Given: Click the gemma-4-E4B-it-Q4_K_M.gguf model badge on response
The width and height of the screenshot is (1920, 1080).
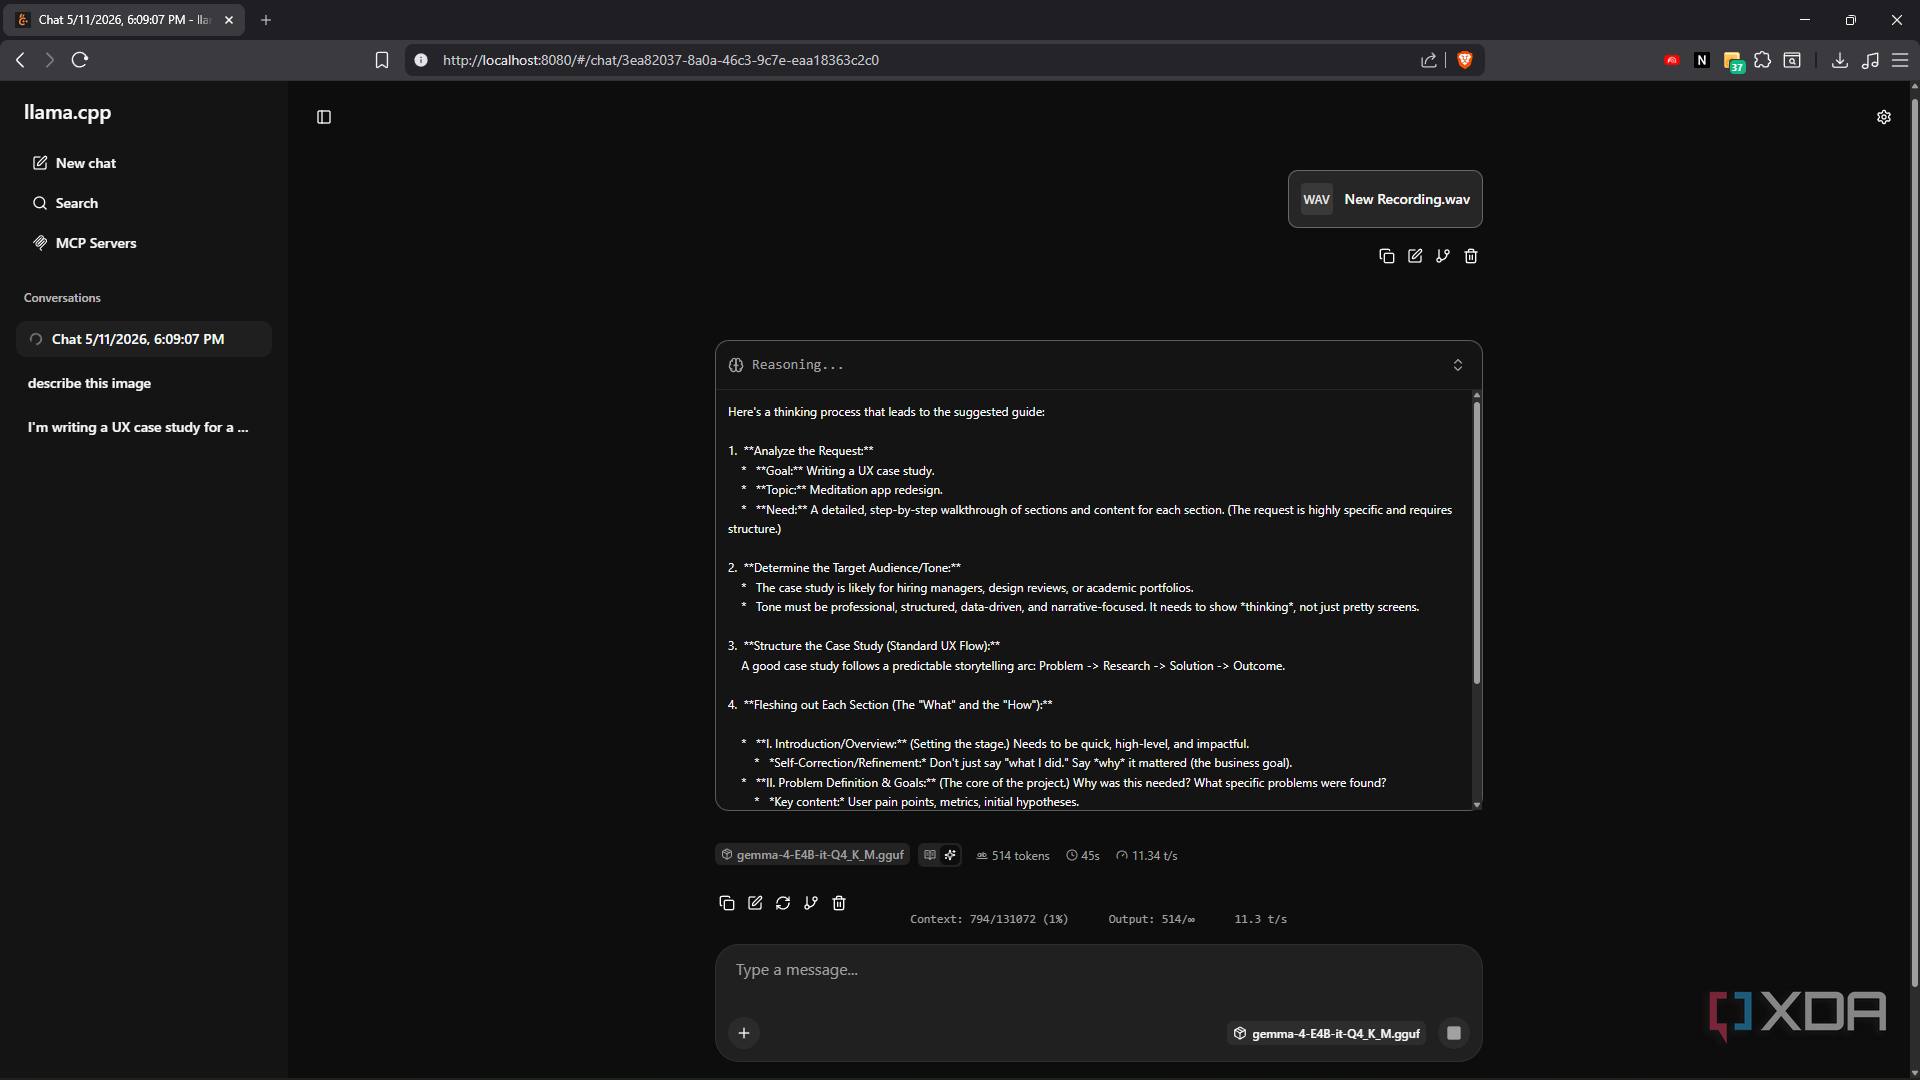Looking at the screenshot, I should click(813, 855).
